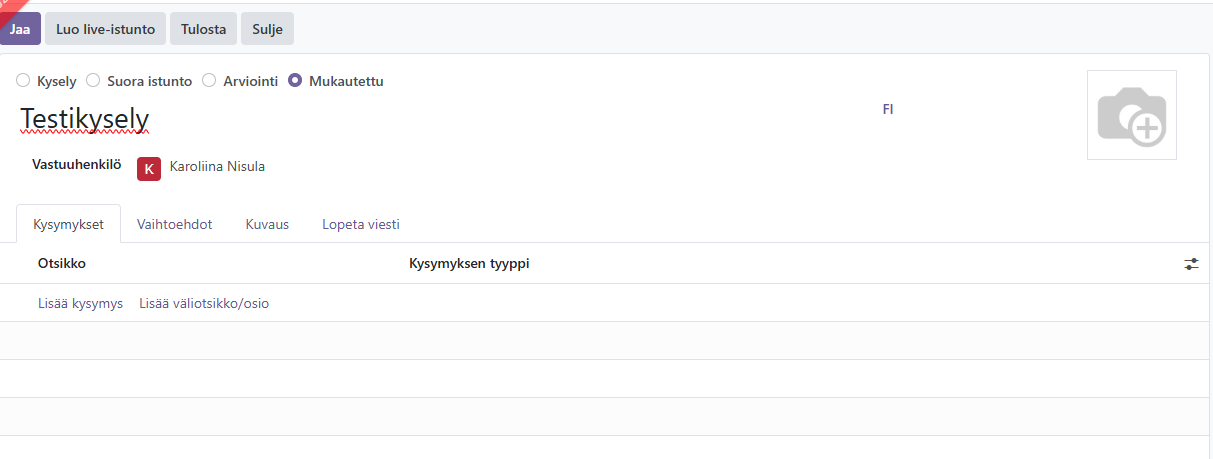Open the column settings adjust icon
Screen dimensions: 1213x459
(1191, 264)
